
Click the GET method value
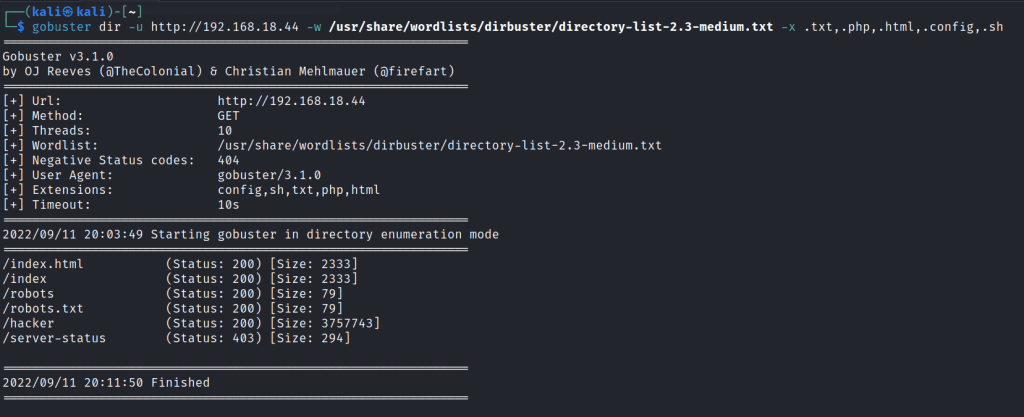[228, 116]
